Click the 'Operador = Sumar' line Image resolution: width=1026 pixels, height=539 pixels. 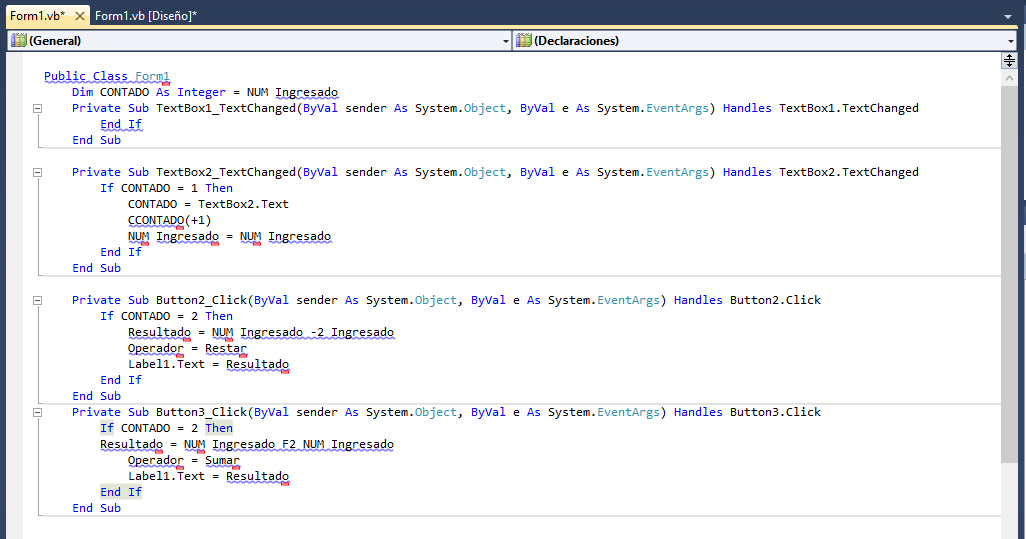click(184, 461)
